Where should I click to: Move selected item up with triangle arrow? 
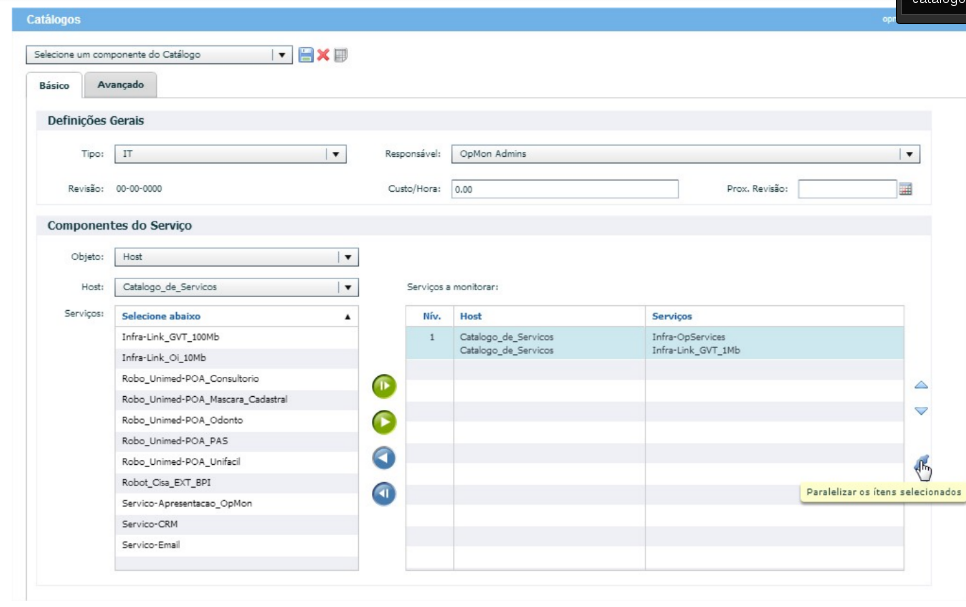[x=921, y=385]
